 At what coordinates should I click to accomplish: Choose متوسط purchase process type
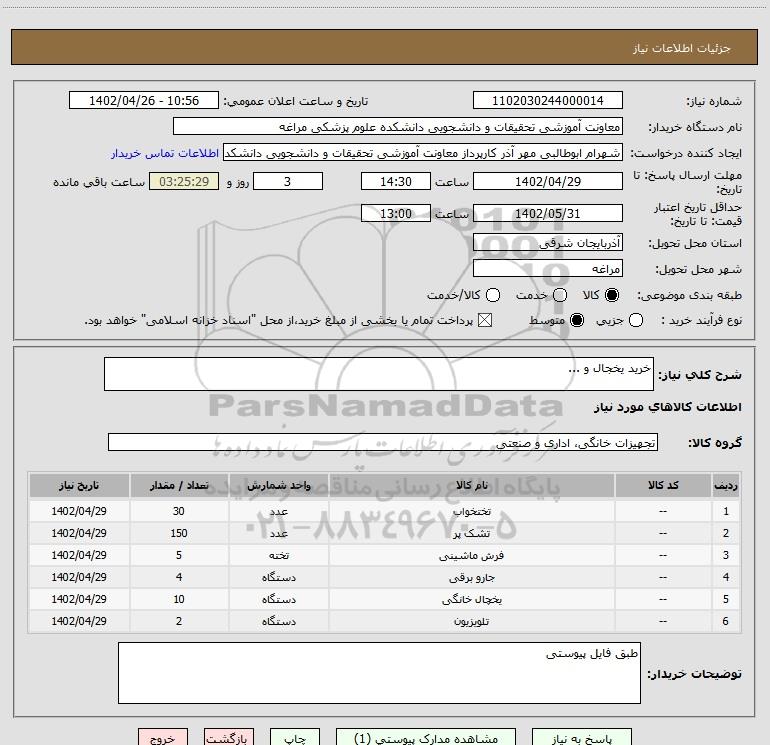pyautogui.click(x=577, y=321)
